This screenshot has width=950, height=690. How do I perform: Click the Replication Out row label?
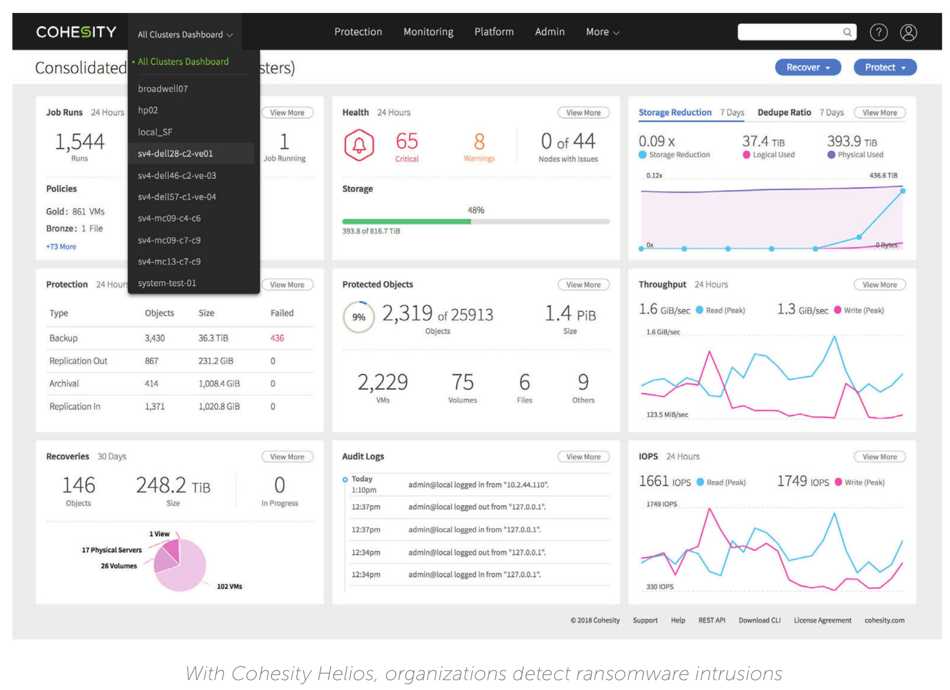[x=78, y=360]
